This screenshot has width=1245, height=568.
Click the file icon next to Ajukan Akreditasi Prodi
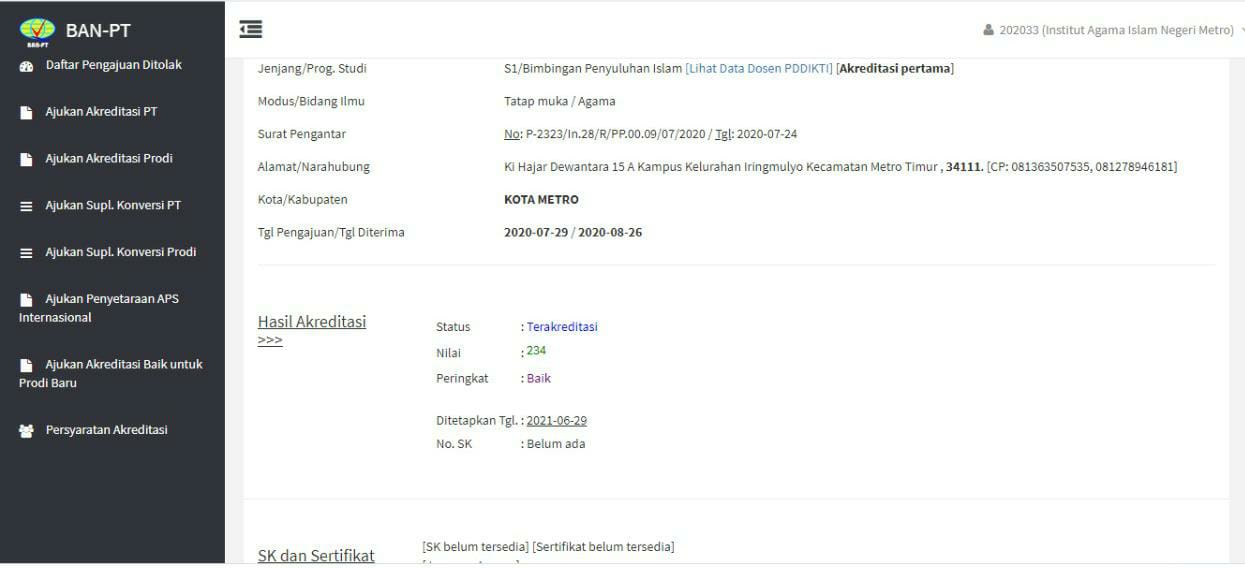pyautogui.click(x=27, y=159)
